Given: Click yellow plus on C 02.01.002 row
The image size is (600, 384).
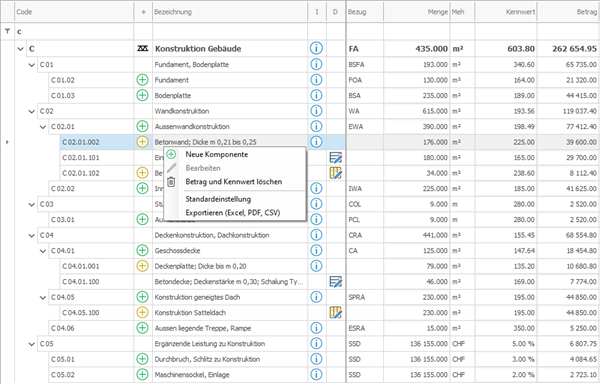Looking at the screenshot, I should coord(142,142).
